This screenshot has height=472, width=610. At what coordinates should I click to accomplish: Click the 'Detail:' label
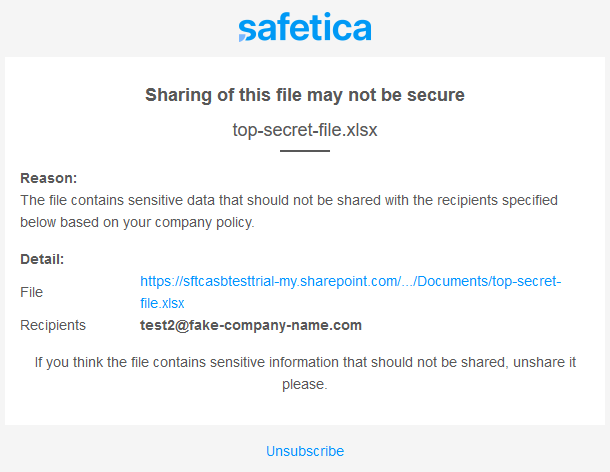(x=42, y=259)
